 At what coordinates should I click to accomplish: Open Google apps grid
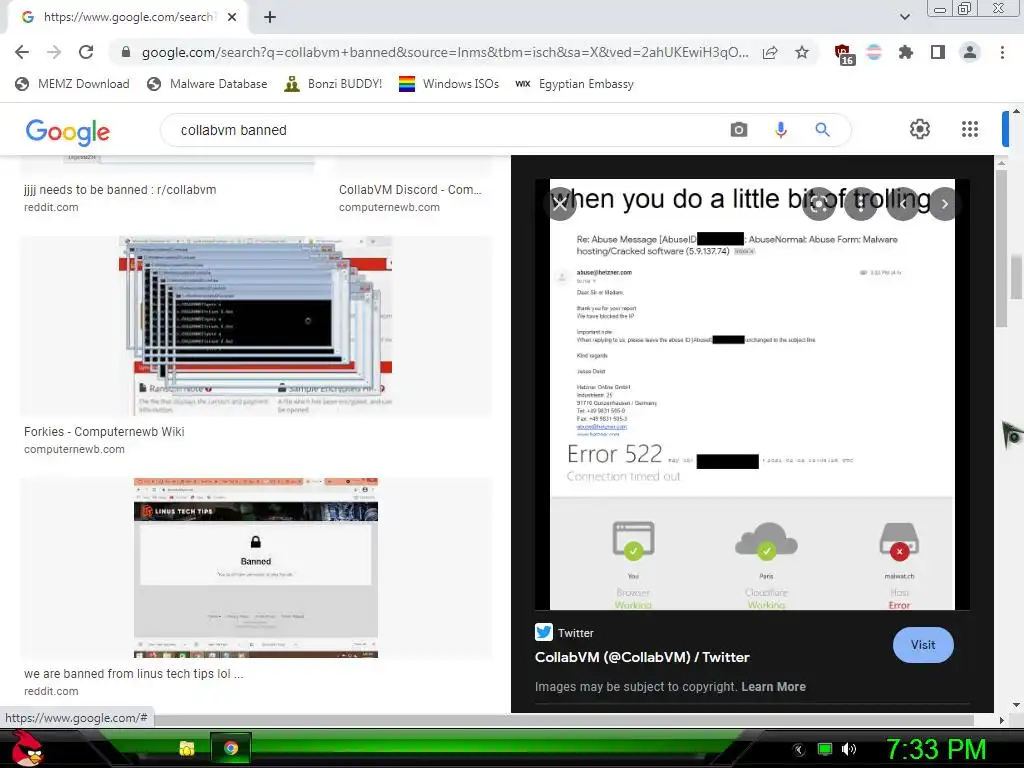pyautogui.click(x=970, y=129)
